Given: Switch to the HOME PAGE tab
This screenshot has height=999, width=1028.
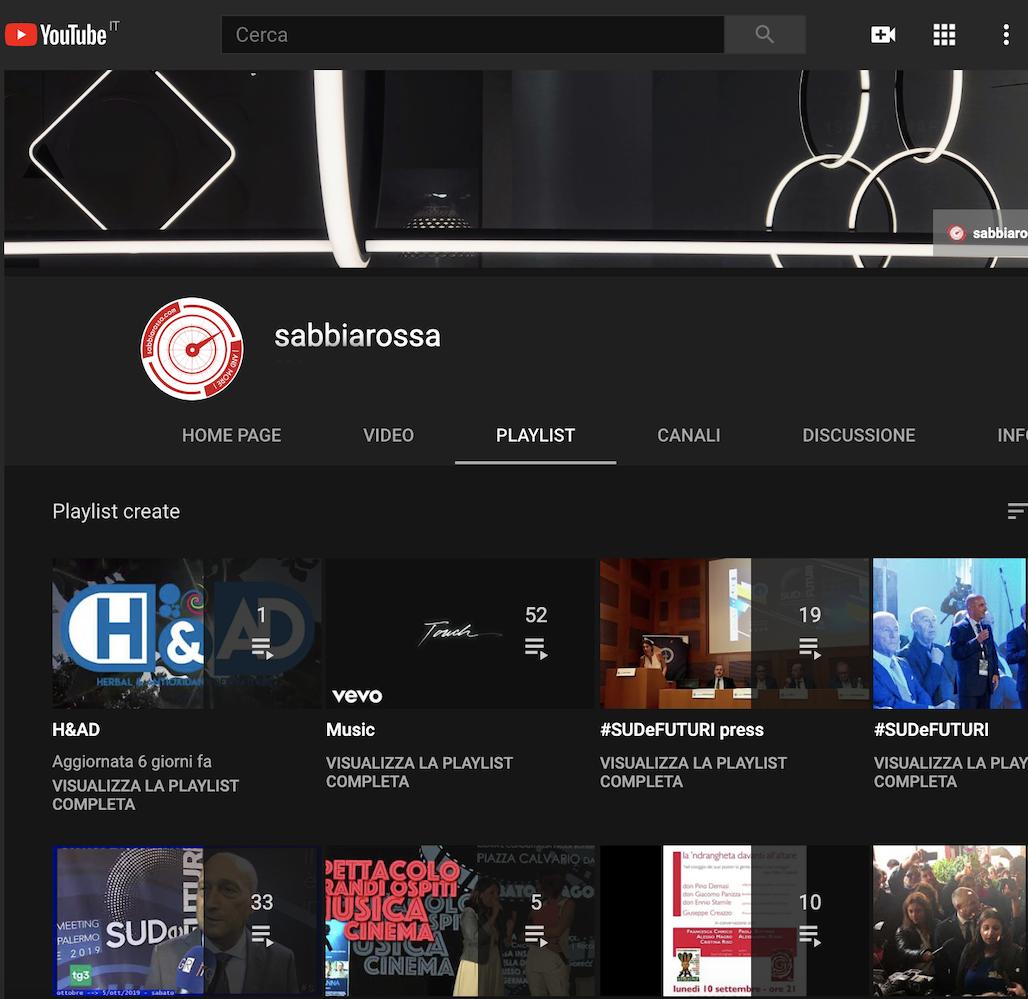Looking at the screenshot, I should pyautogui.click(x=231, y=435).
